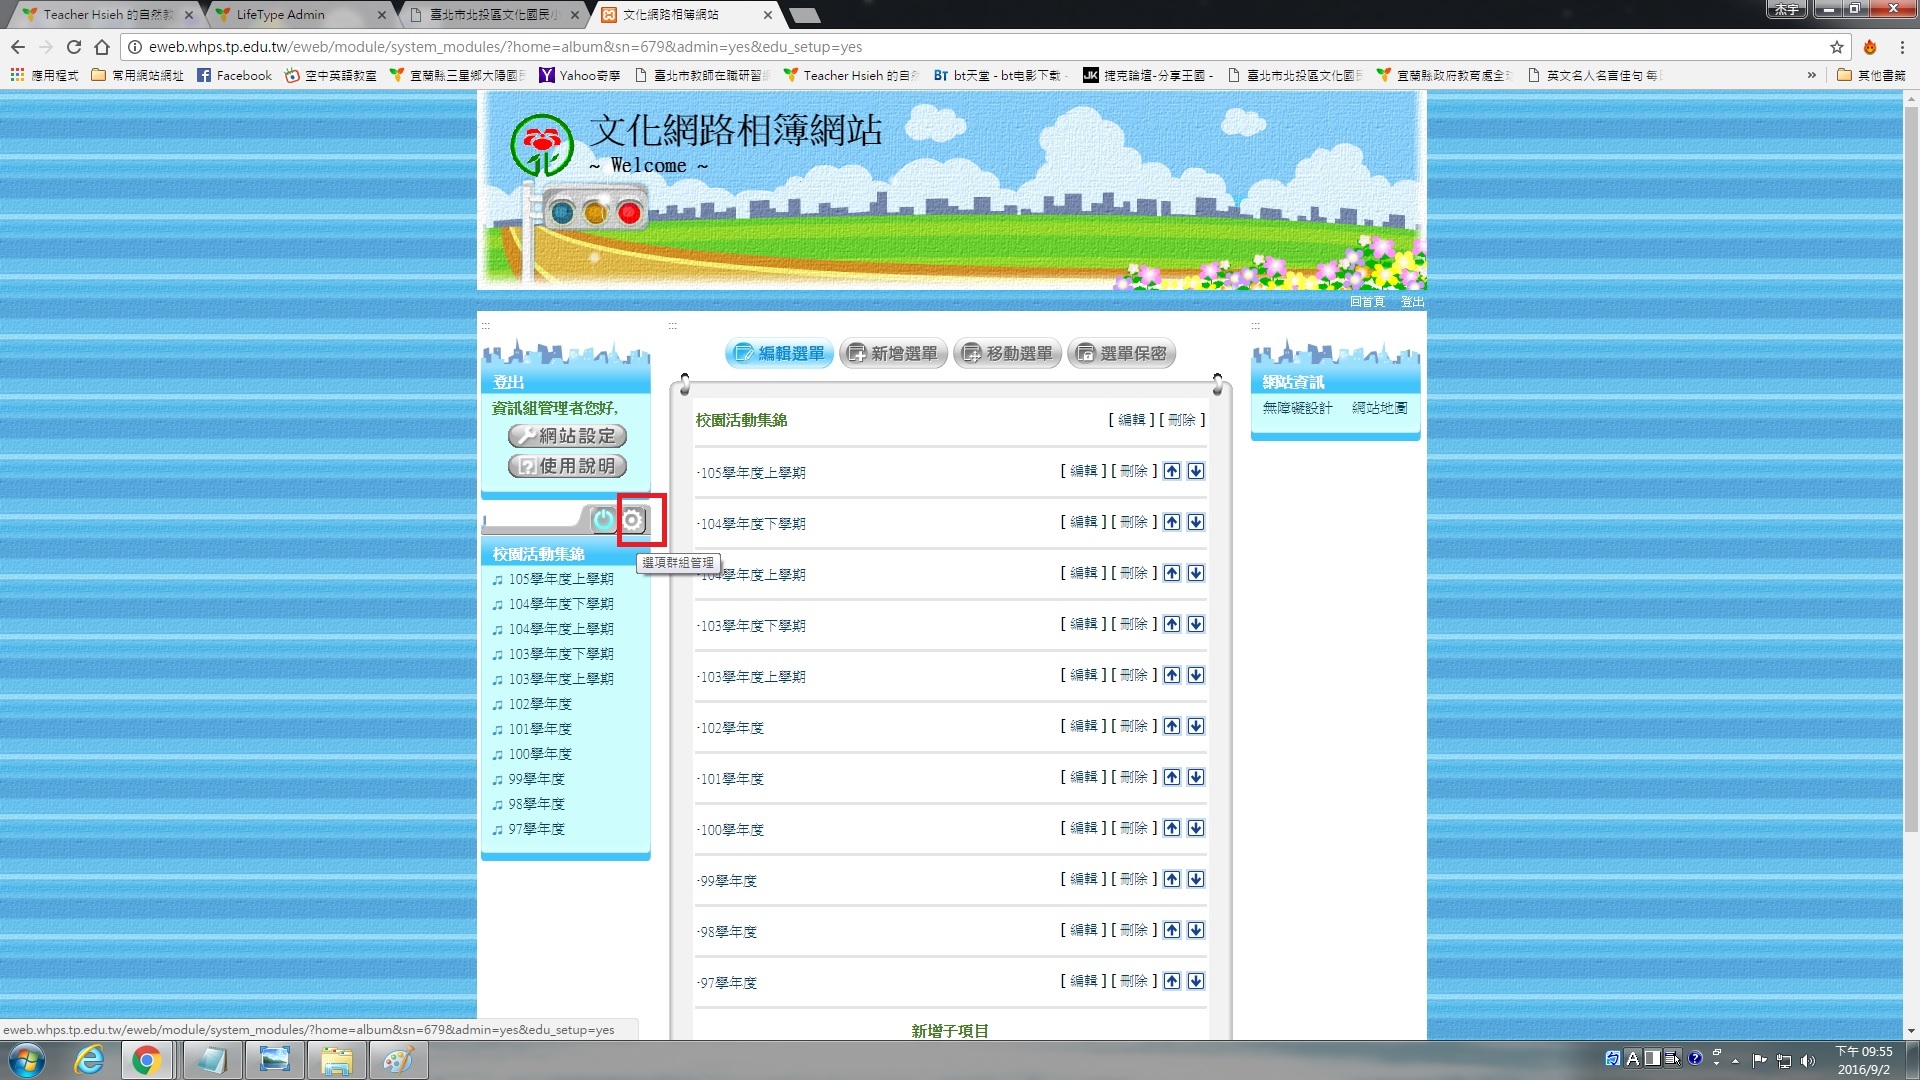Open 無障礙設計 link in 網站資訊
This screenshot has width=1920, height=1080.
coord(1297,408)
